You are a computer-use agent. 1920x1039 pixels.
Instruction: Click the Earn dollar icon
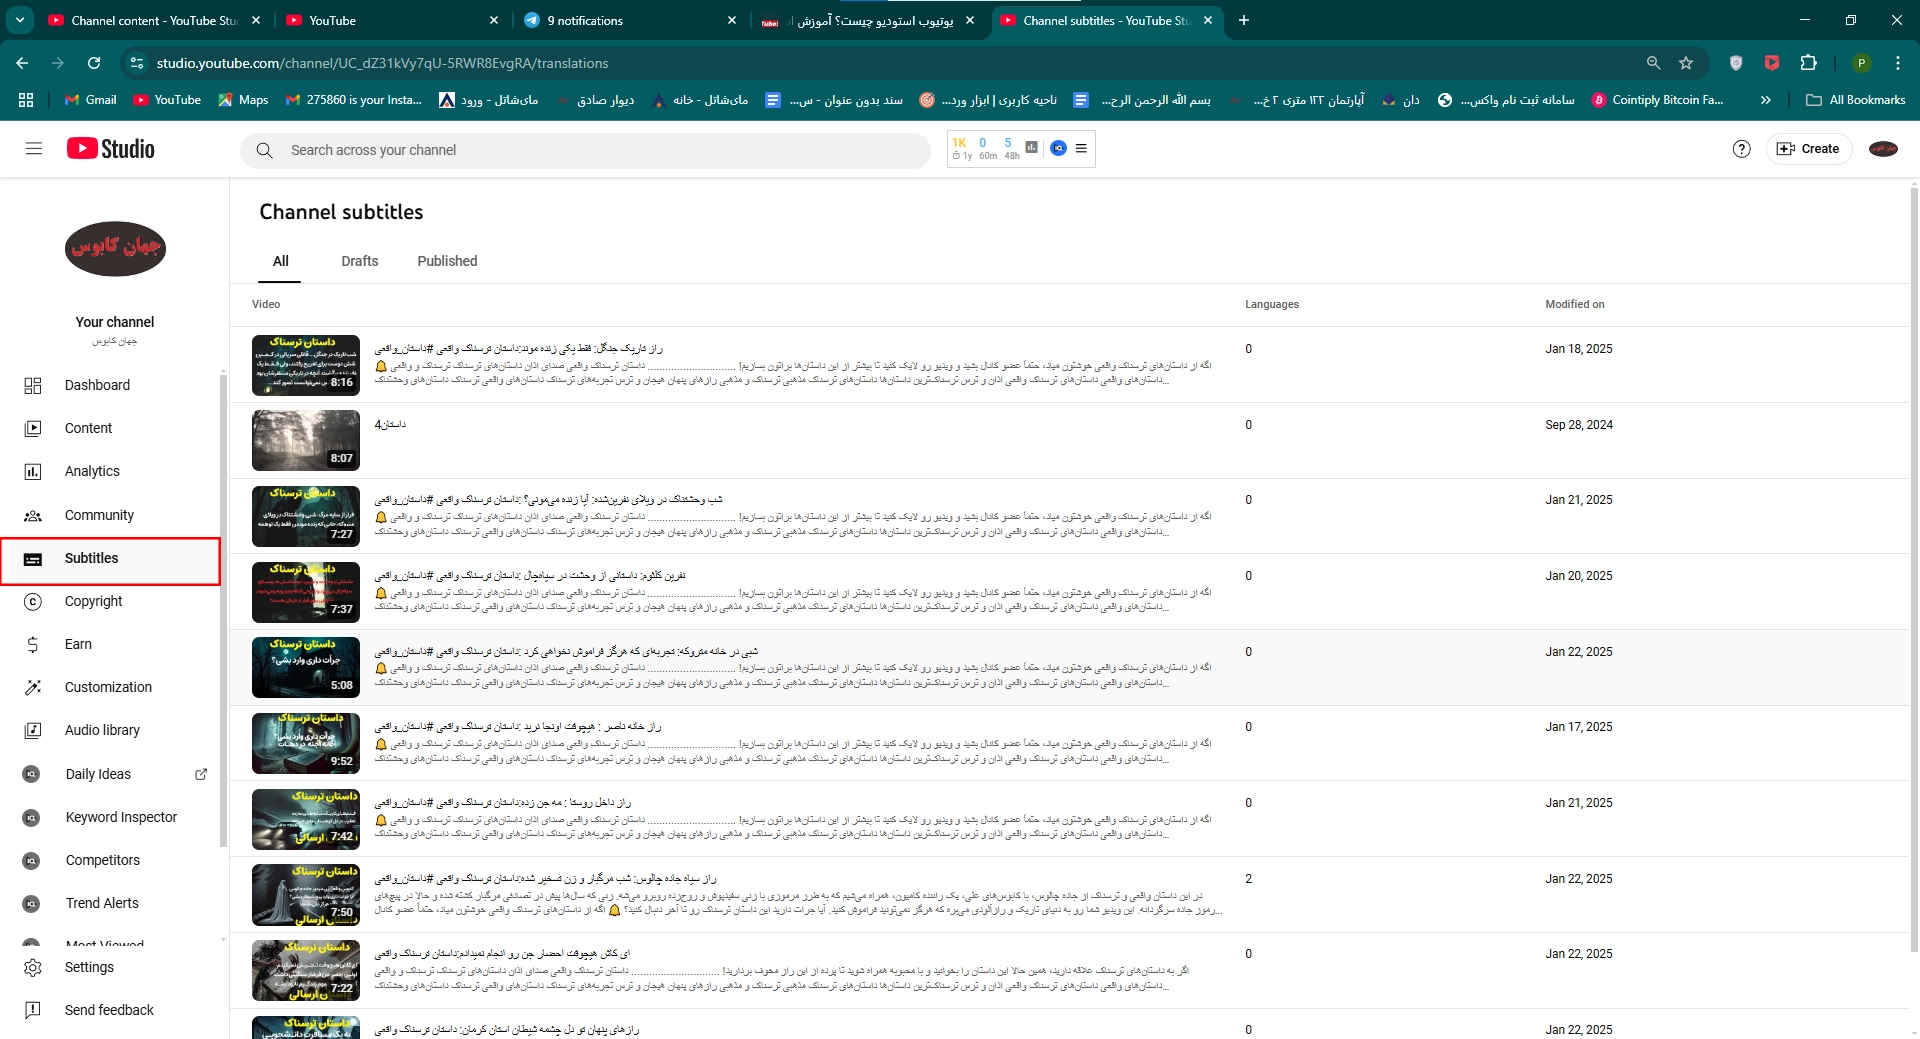point(33,645)
